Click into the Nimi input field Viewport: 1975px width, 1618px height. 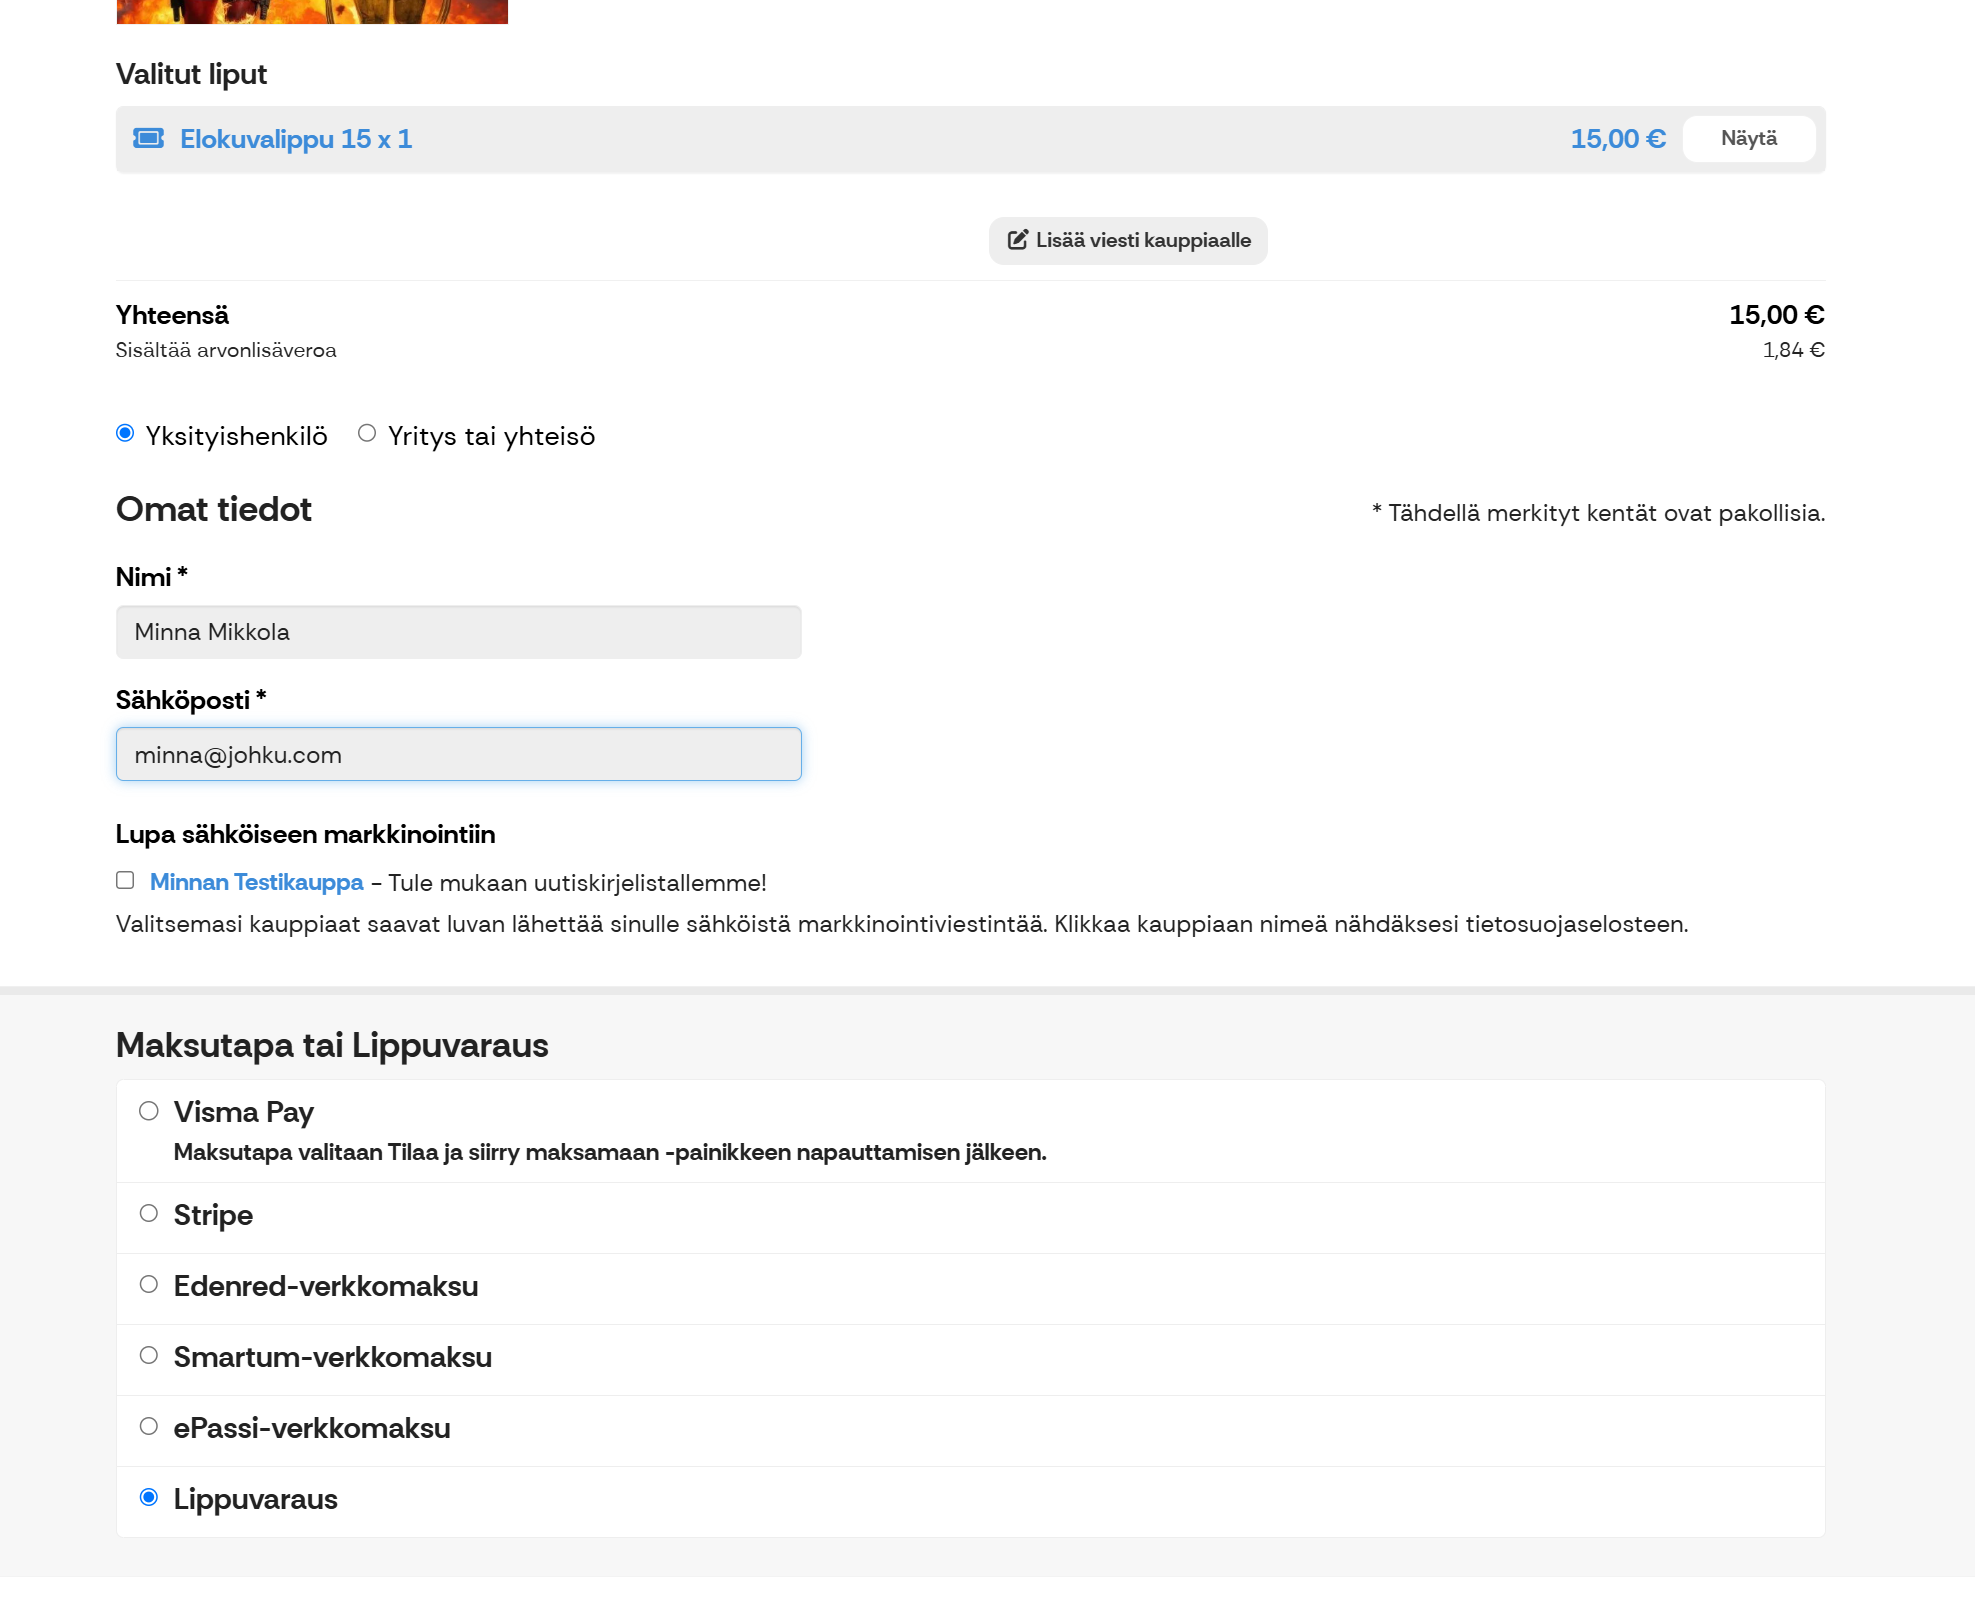pos(458,632)
